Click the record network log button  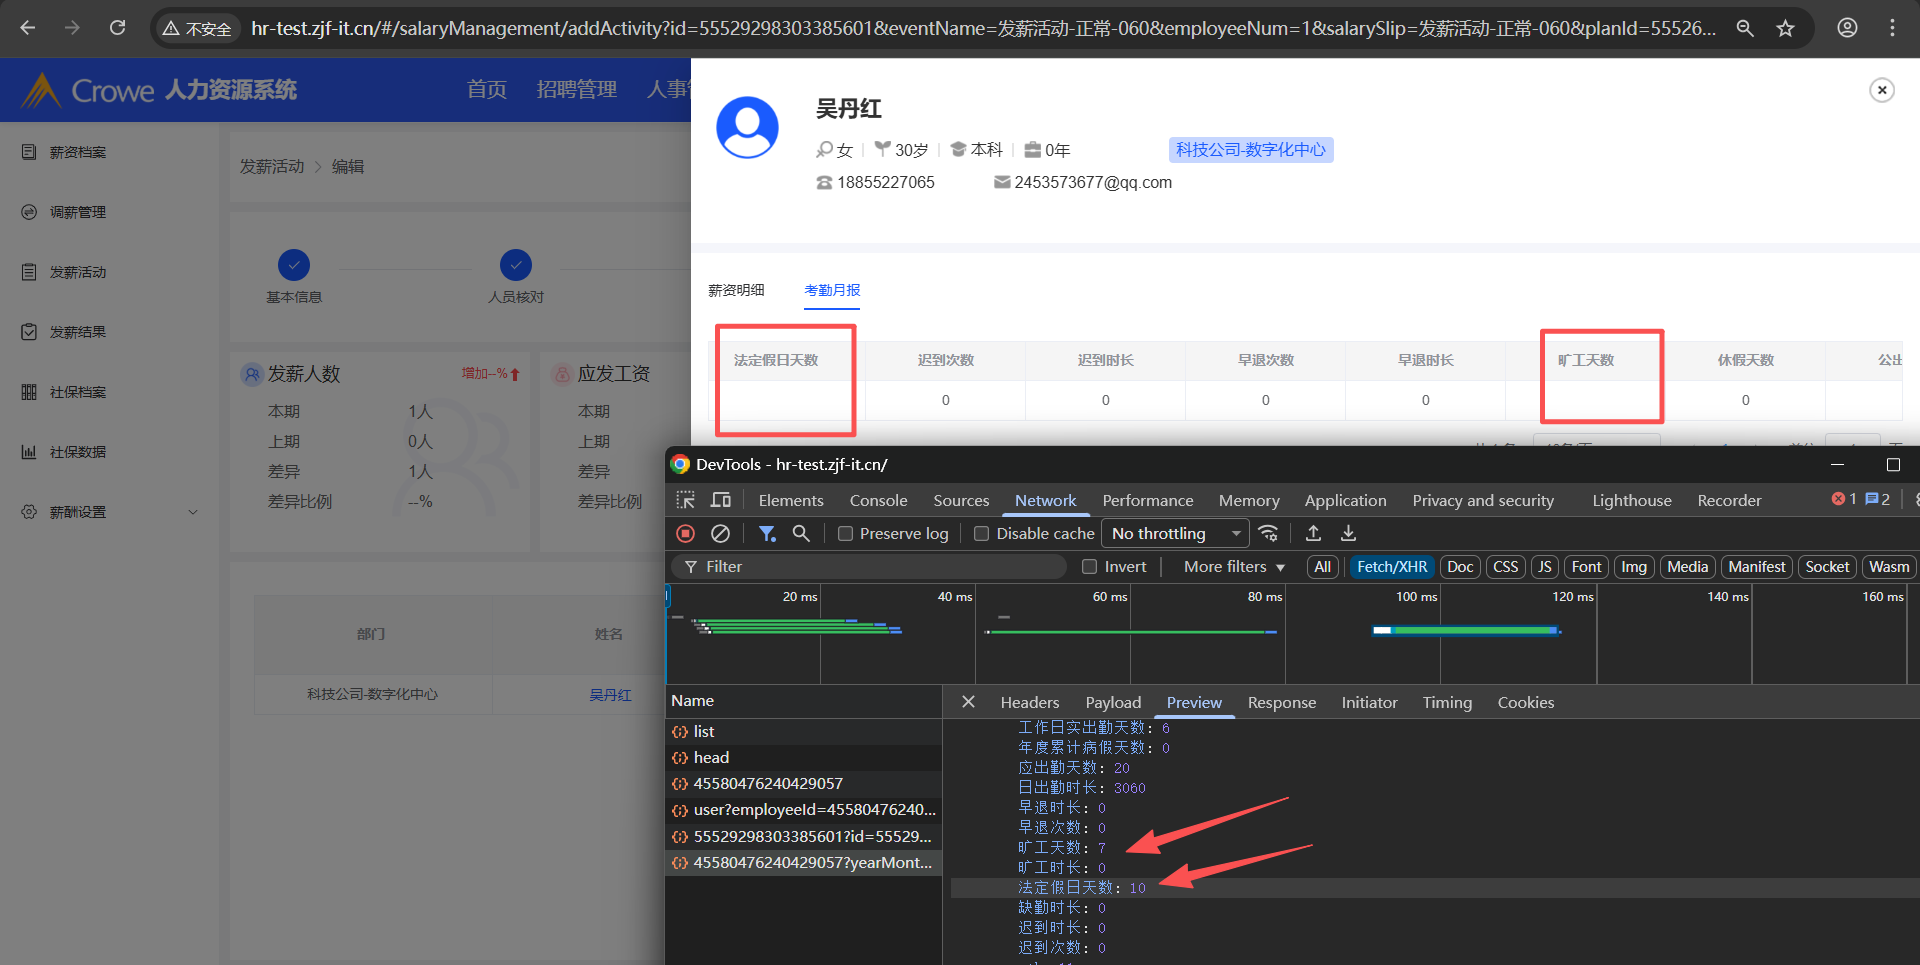[685, 534]
